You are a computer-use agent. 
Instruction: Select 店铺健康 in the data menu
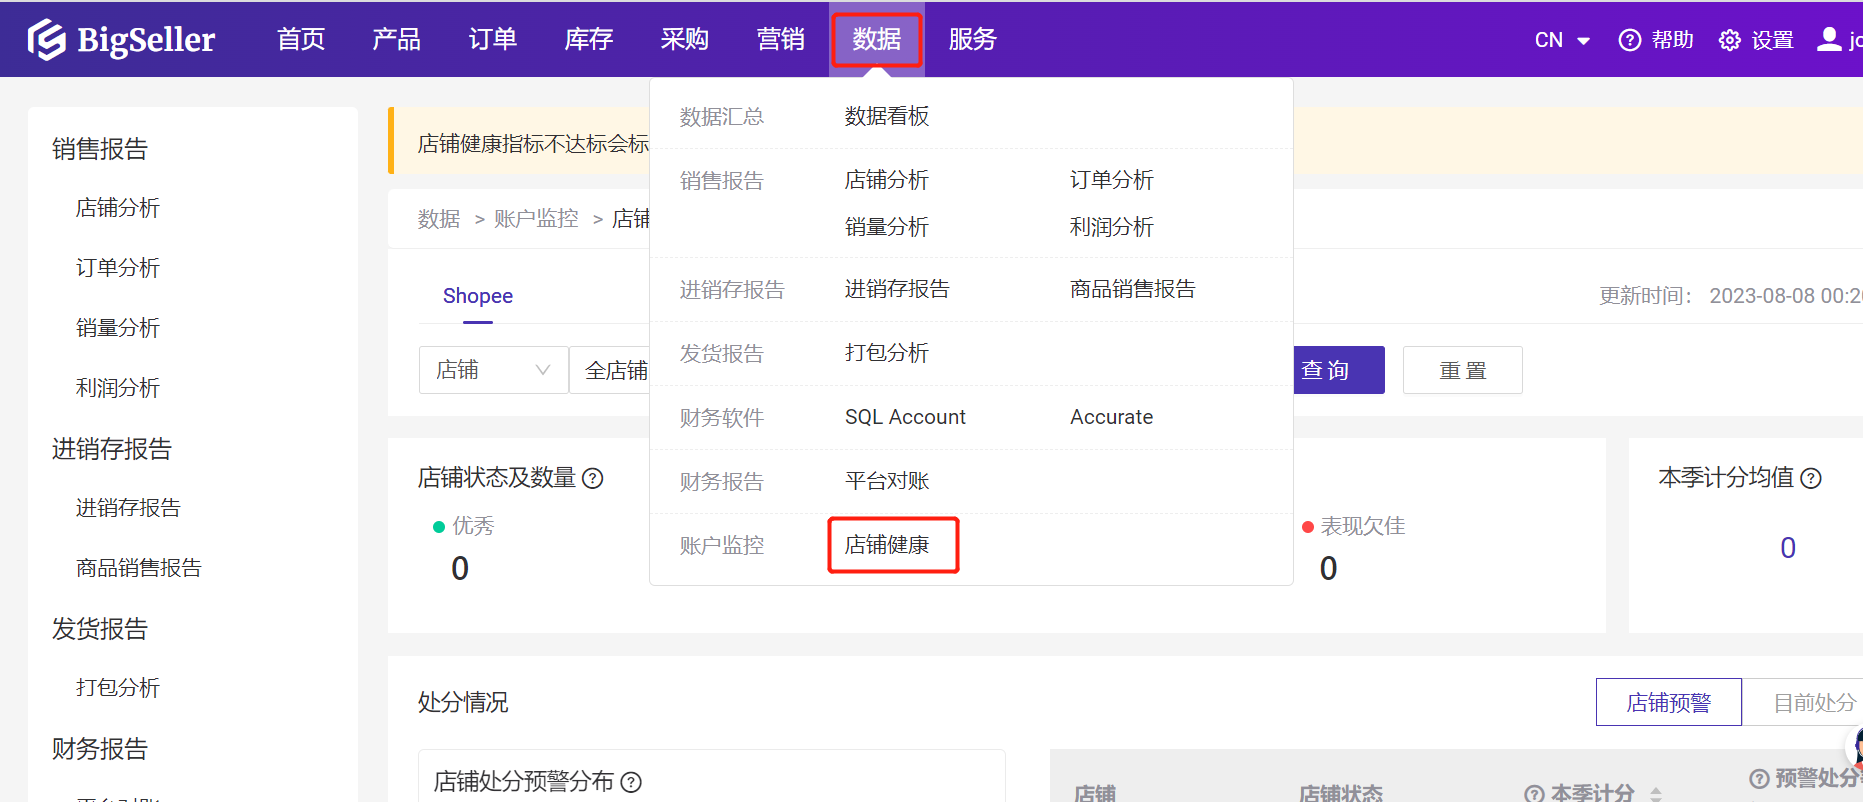pyautogui.click(x=887, y=545)
